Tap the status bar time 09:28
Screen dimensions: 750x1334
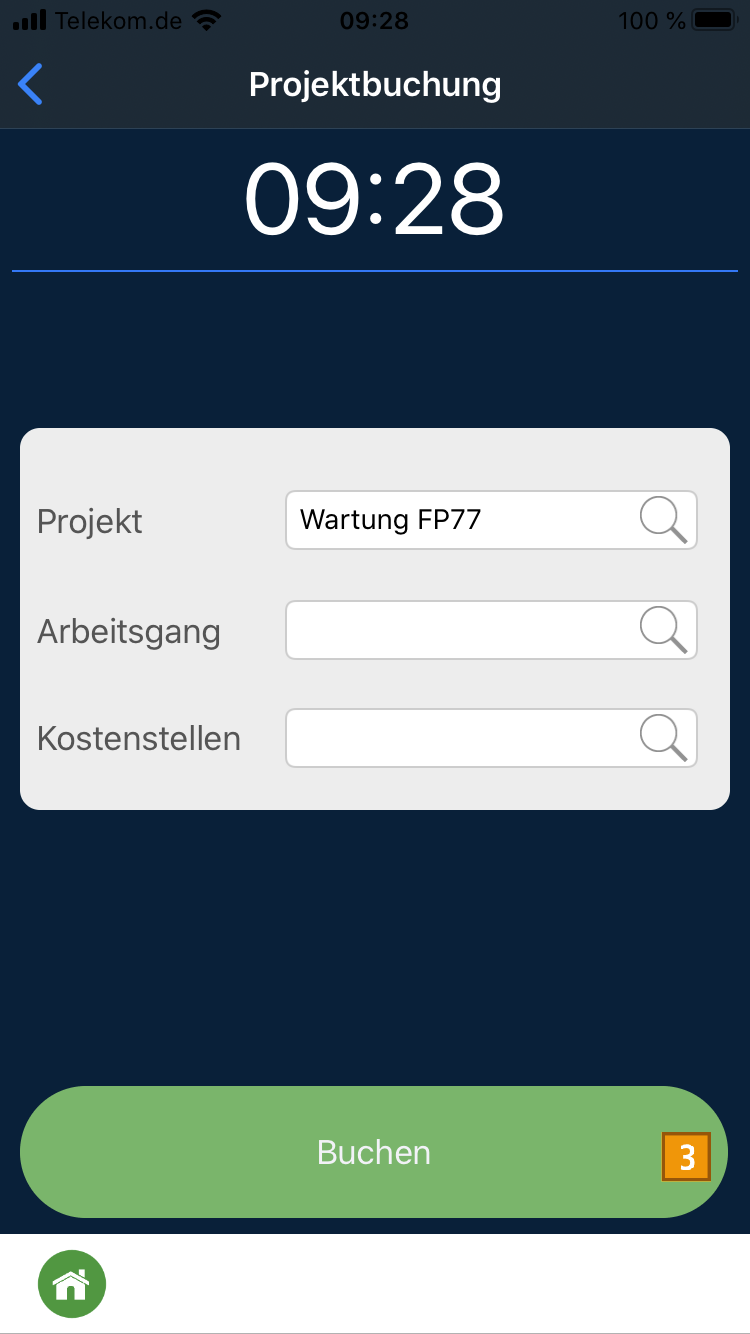click(x=374, y=20)
